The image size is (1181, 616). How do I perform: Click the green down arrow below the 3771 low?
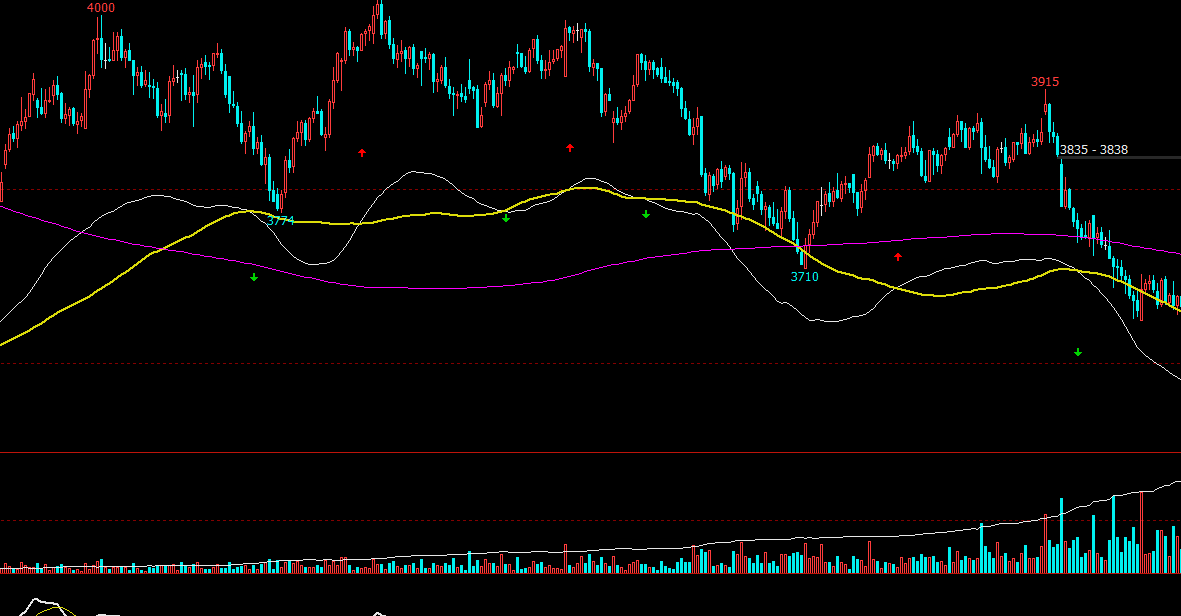(x=254, y=277)
